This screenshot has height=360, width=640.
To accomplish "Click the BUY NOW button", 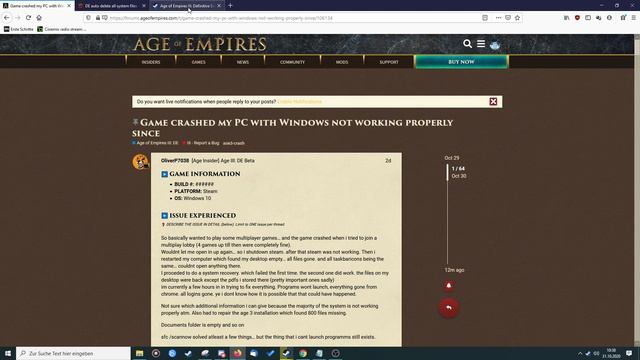I will click(461, 62).
